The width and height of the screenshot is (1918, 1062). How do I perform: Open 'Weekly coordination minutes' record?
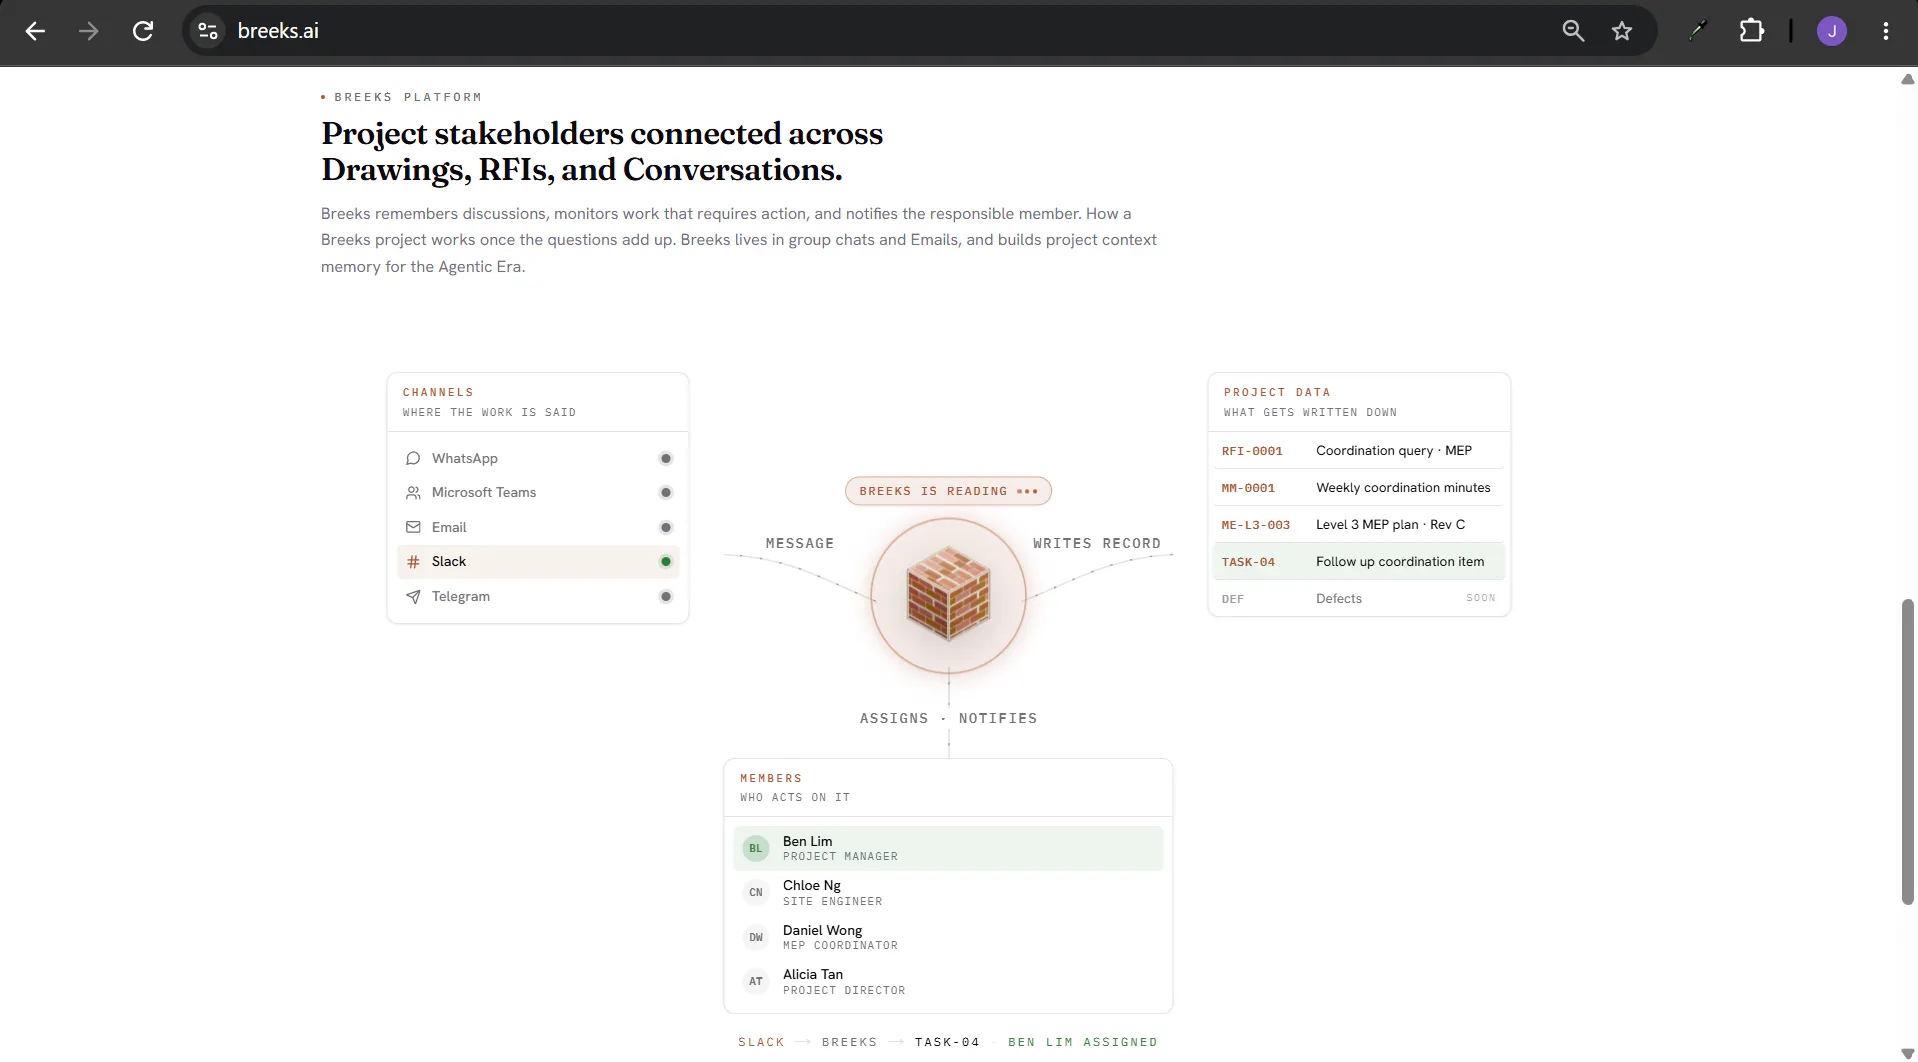[x=1403, y=488]
